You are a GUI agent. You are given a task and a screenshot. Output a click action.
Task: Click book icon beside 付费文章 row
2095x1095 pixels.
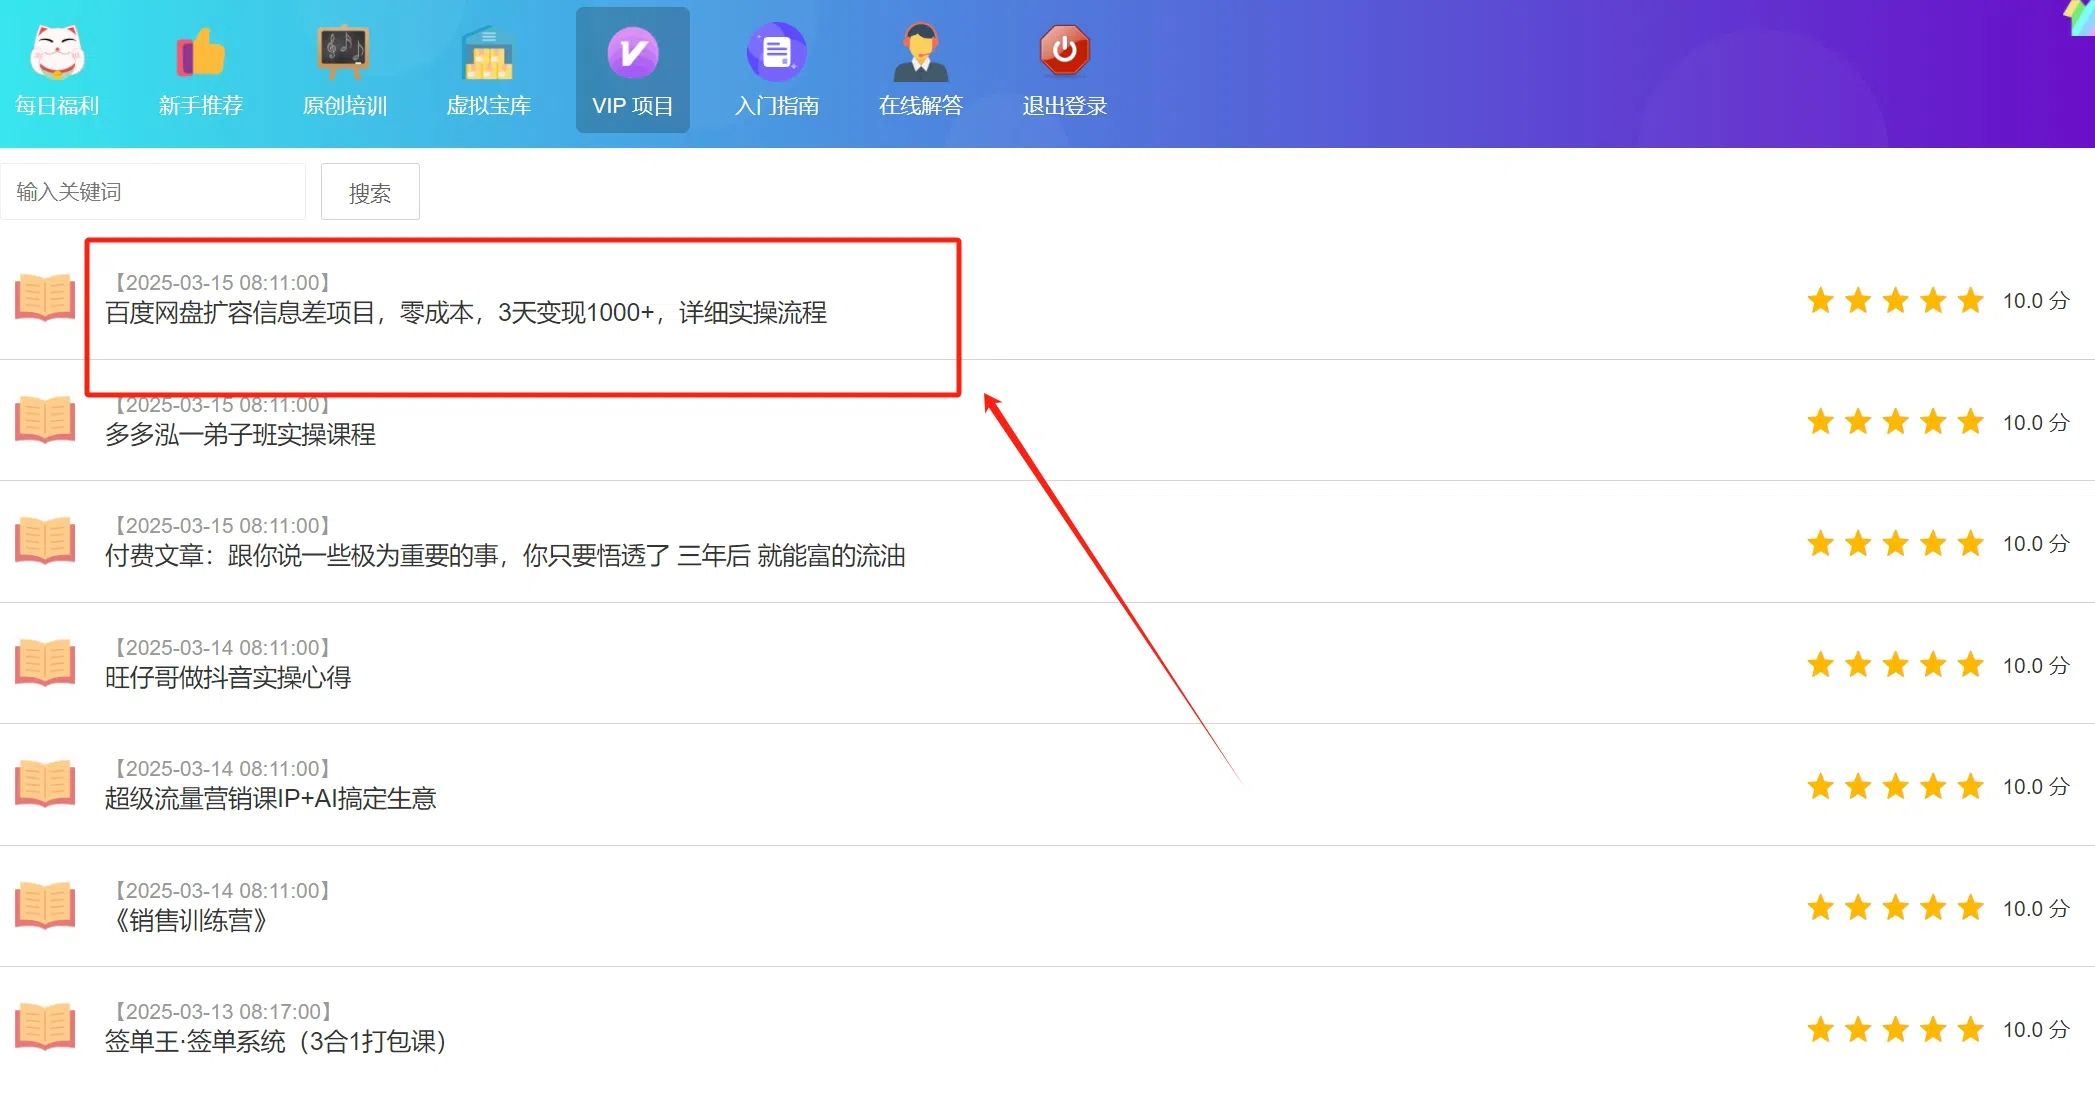coord(45,541)
